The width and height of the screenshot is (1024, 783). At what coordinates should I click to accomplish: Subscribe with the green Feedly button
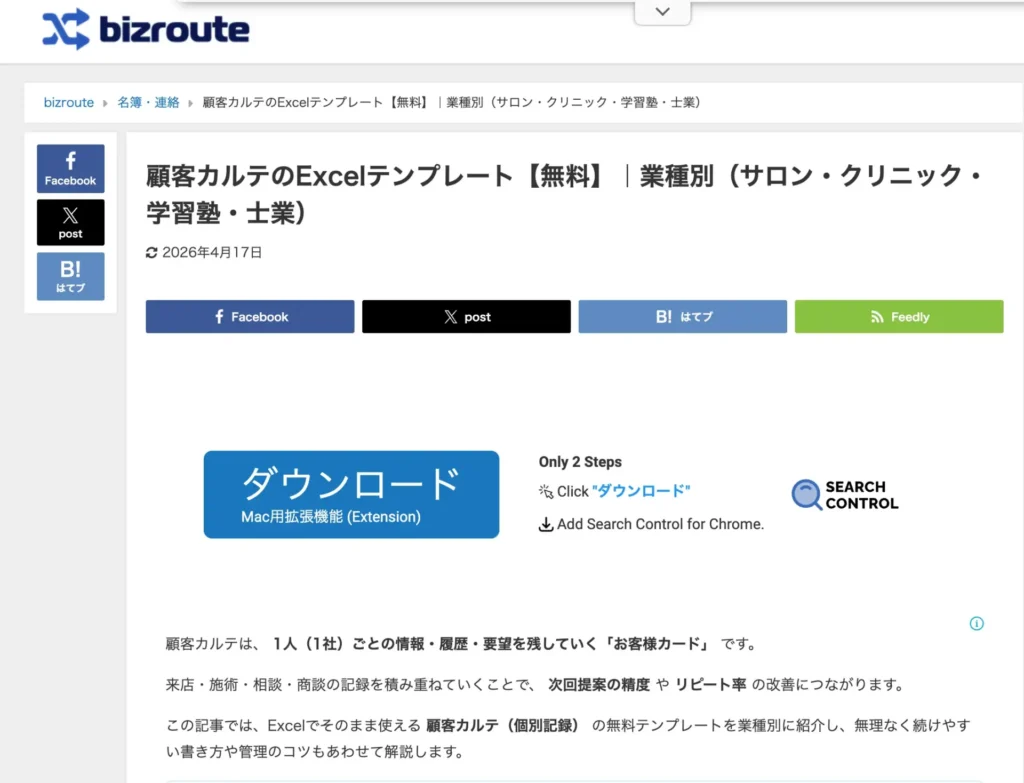tap(899, 317)
